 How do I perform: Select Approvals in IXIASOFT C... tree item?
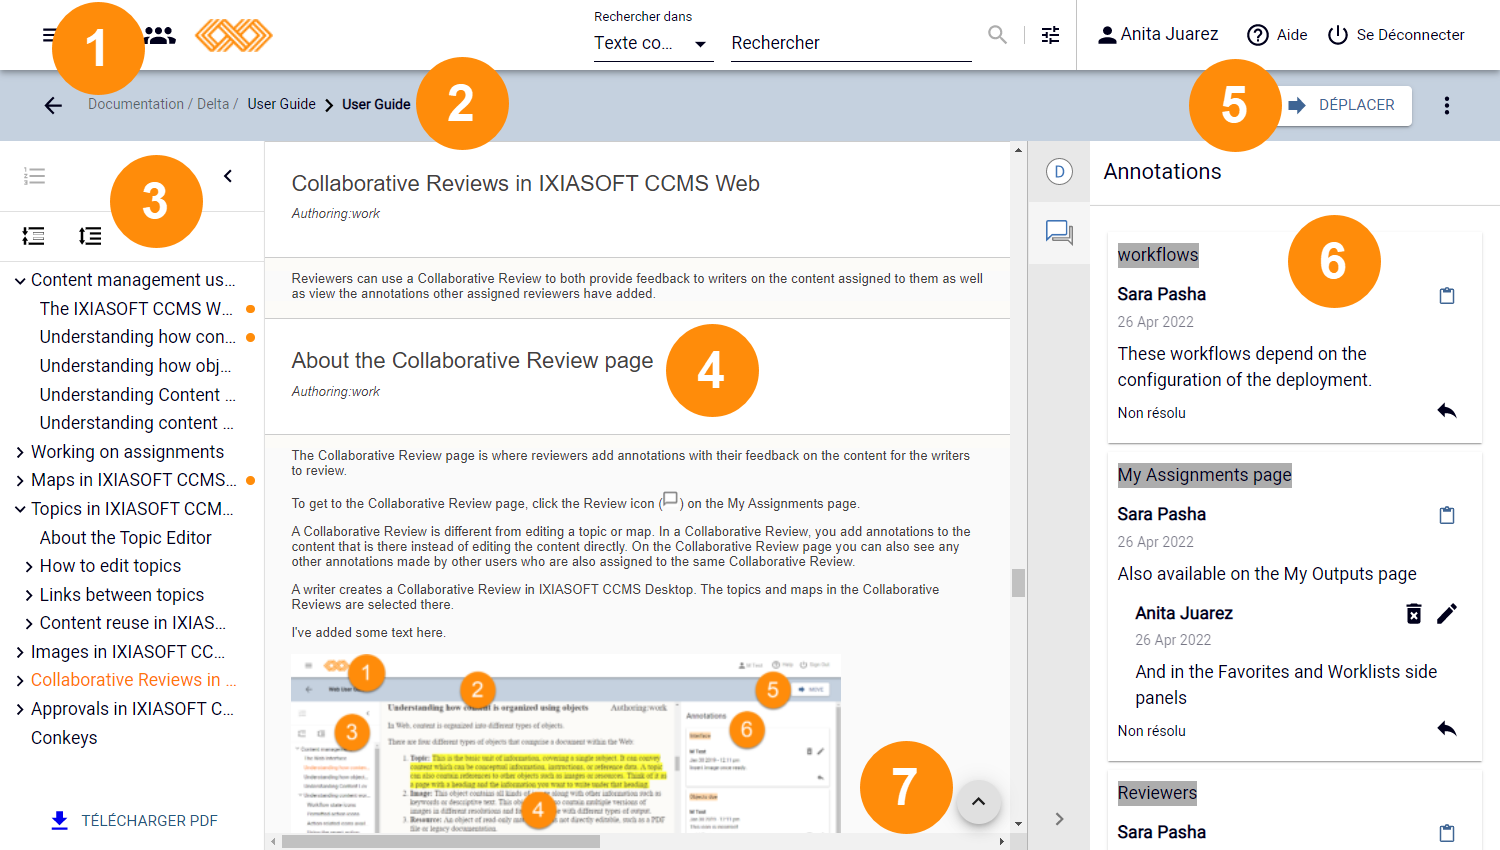click(132, 709)
